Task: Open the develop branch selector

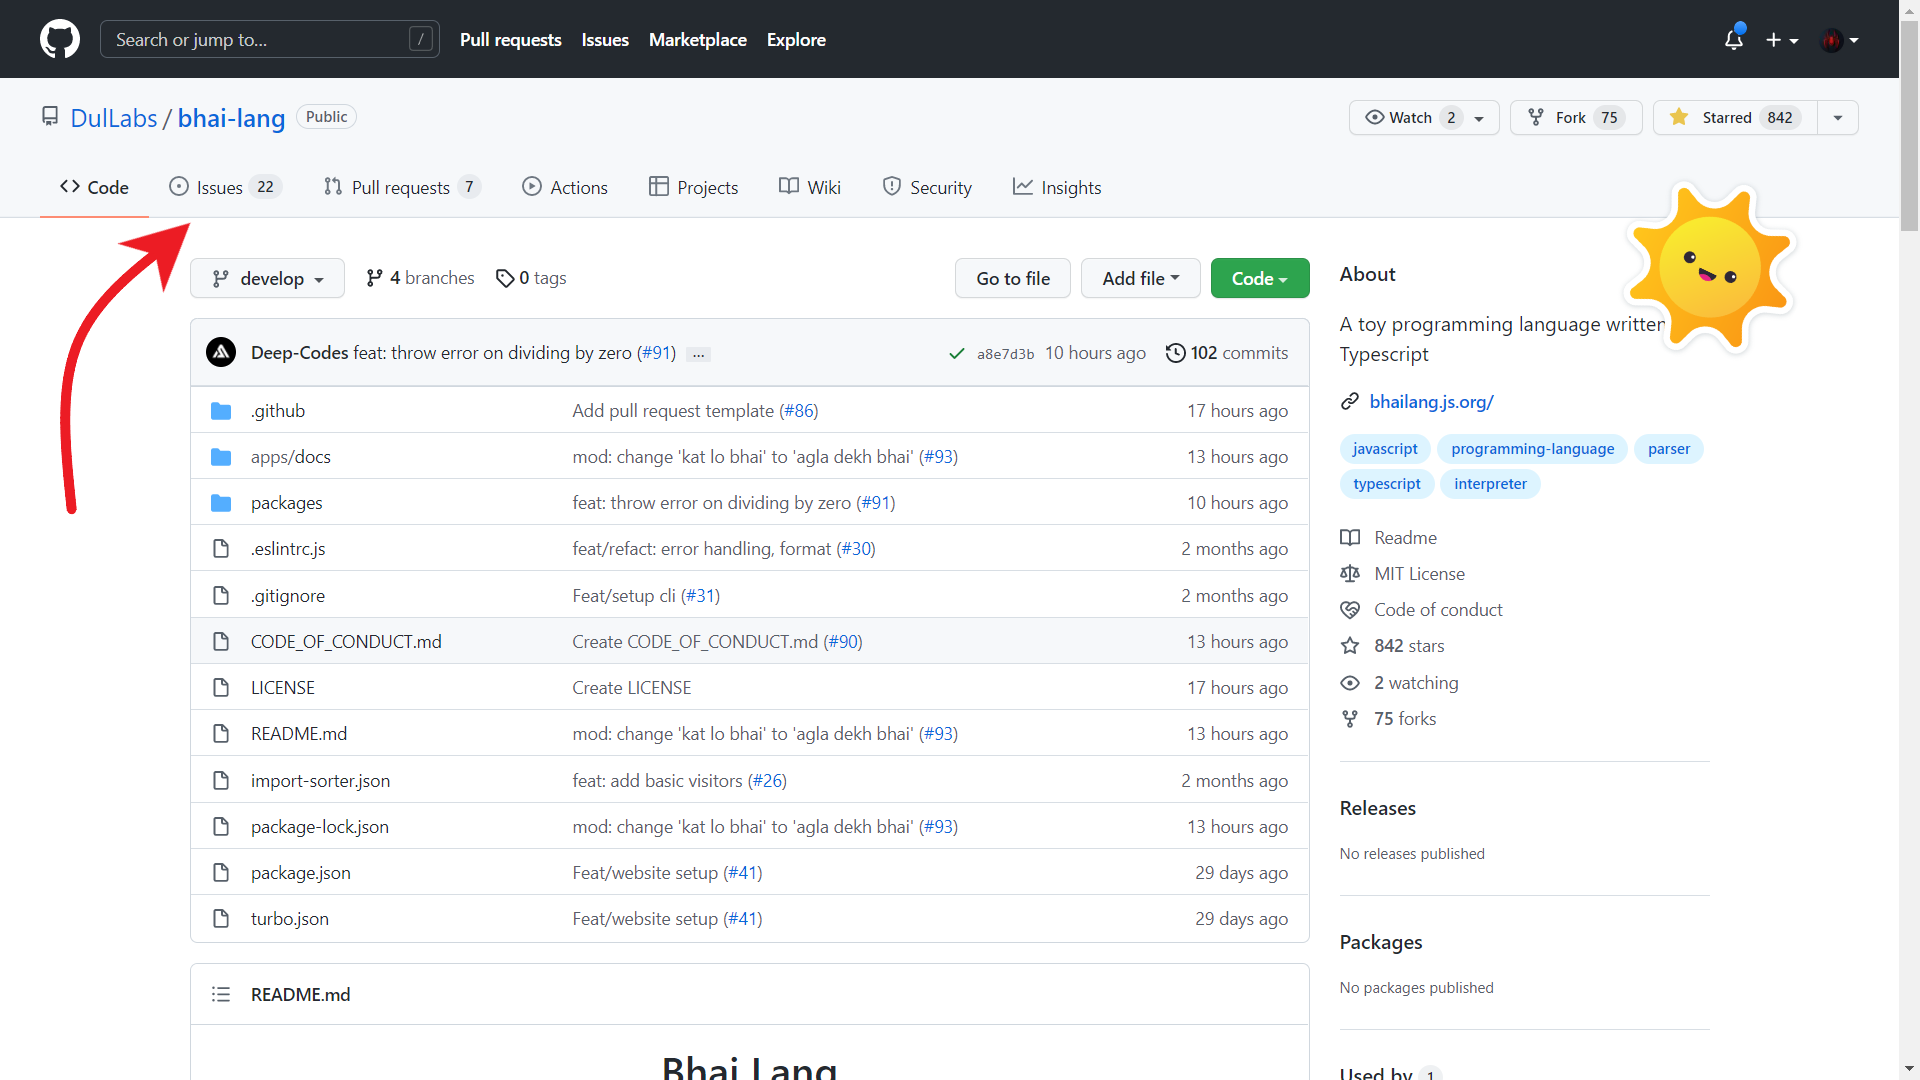Action: 267,278
